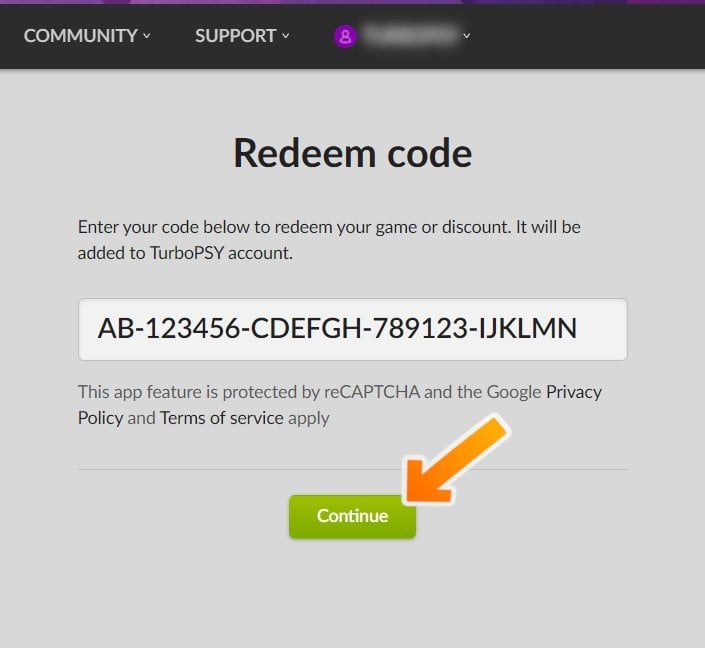Click the horizontal divider above Continue

(x=352, y=469)
